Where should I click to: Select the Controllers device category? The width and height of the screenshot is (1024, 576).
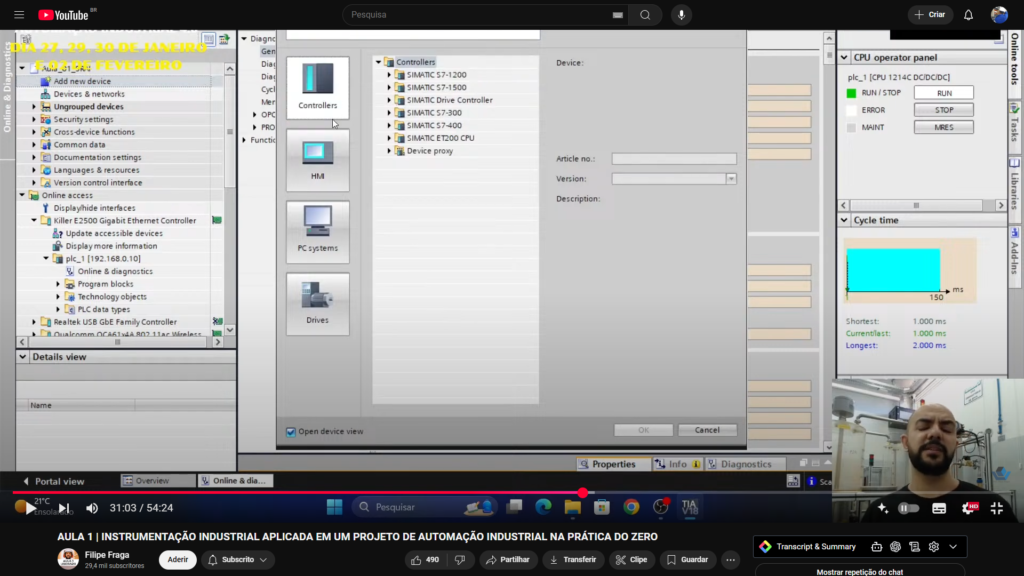317,87
